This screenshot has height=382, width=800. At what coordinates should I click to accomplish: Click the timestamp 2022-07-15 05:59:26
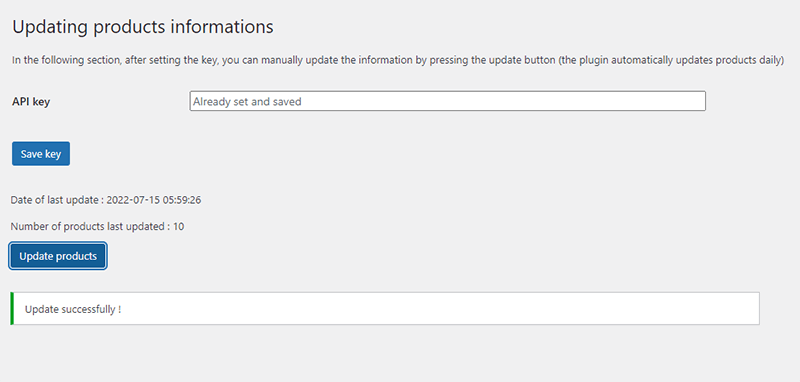[x=154, y=200]
